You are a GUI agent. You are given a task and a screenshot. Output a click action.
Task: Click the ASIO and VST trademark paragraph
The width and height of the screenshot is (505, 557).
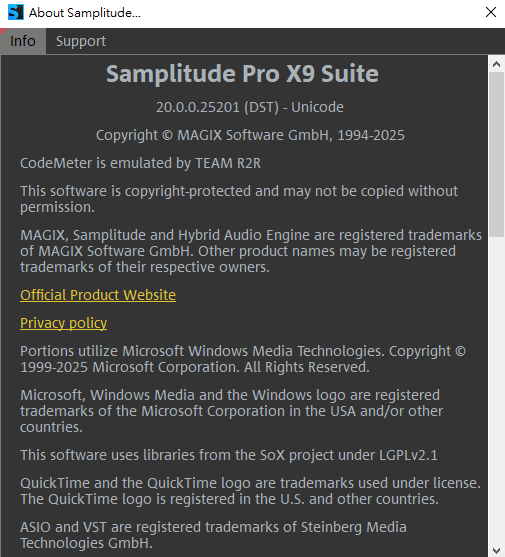point(213,535)
